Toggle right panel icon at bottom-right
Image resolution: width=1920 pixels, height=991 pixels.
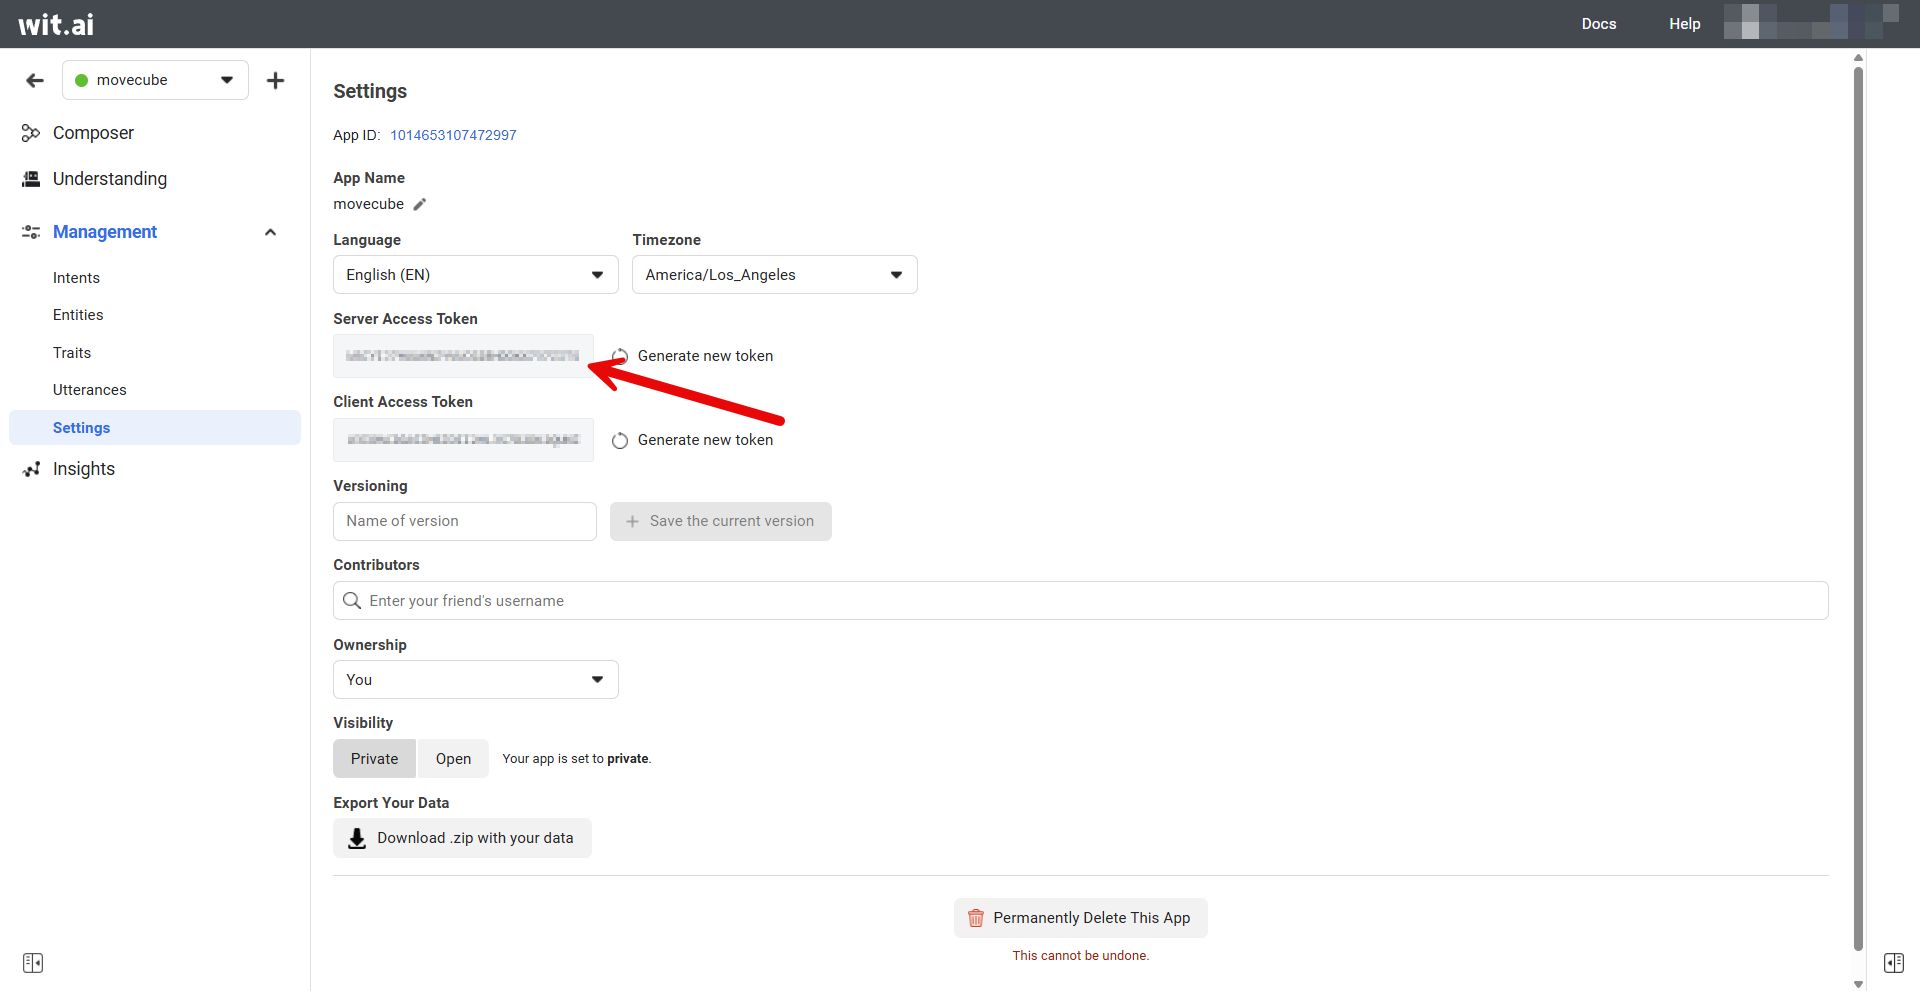[x=1893, y=963]
